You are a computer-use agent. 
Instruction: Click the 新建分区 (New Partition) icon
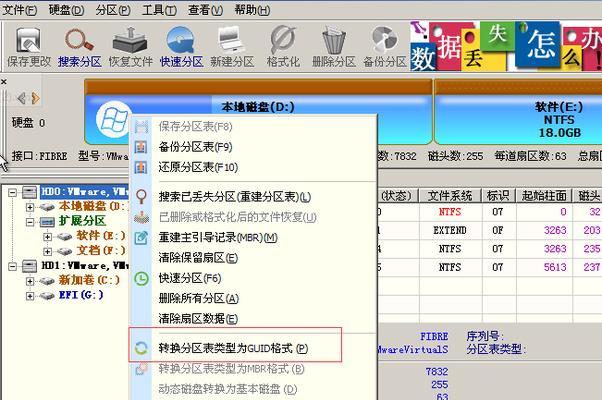[232, 45]
